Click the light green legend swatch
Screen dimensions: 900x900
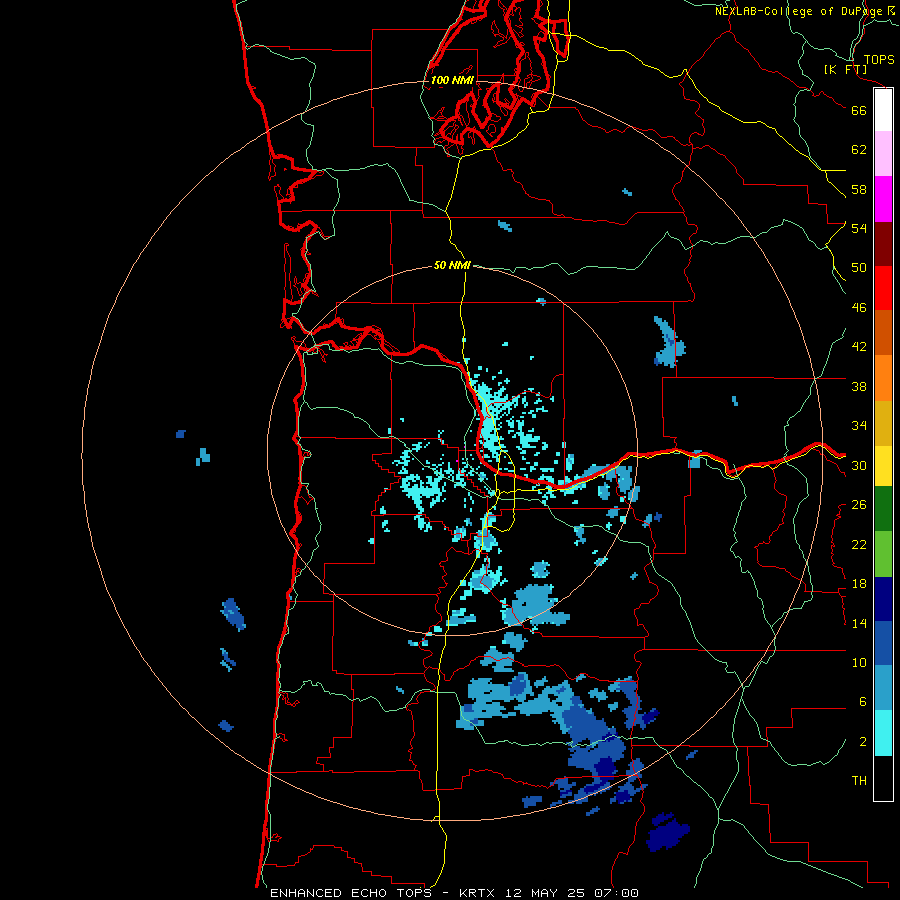tap(883, 554)
